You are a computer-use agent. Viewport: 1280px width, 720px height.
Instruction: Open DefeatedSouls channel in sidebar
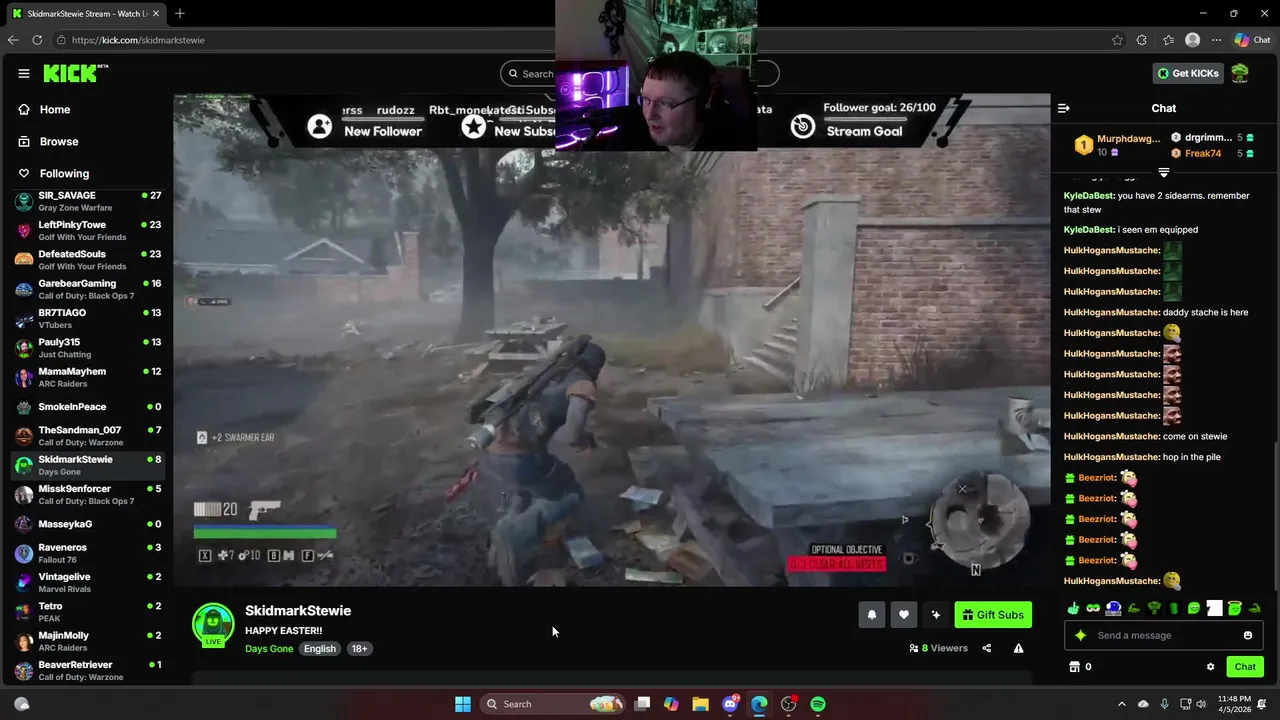point(87,260)
